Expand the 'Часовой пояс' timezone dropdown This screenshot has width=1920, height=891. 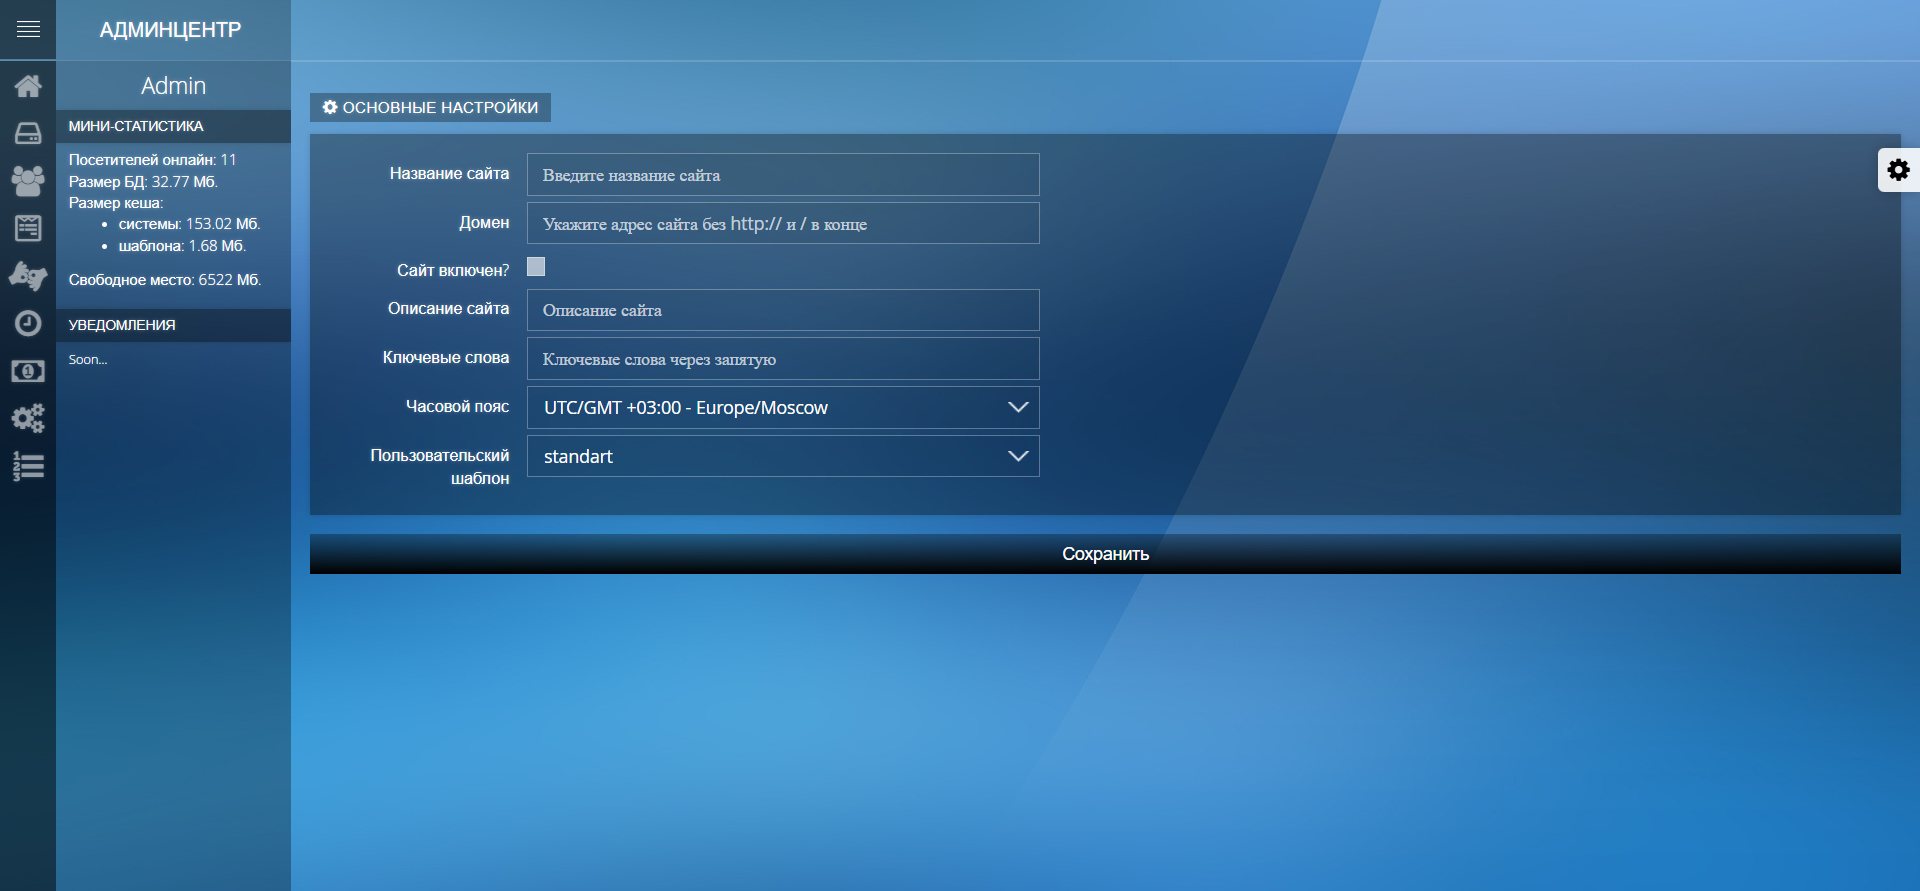click(x=783, y=408)
